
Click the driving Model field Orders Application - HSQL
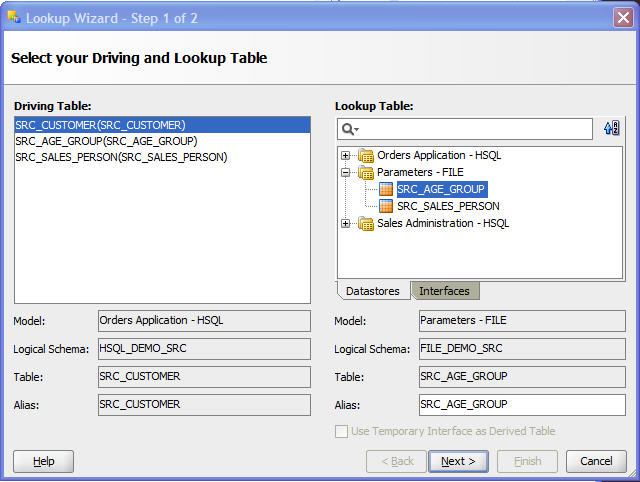[x=204, y=321]
